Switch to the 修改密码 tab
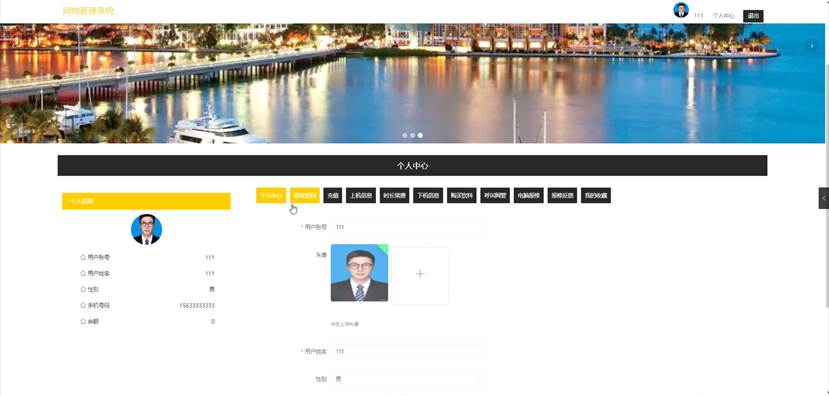 click(x=305, y=196)
